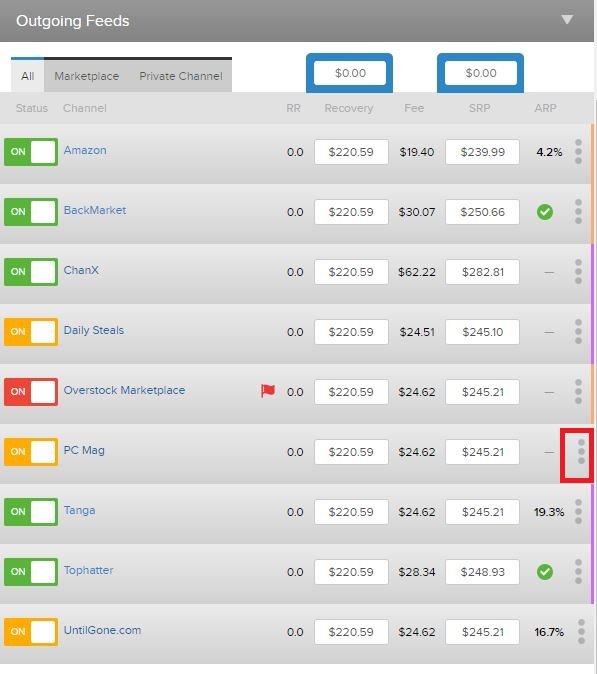
Task: Click the Tophatter fee value $28.34
Action: (416, 572)
